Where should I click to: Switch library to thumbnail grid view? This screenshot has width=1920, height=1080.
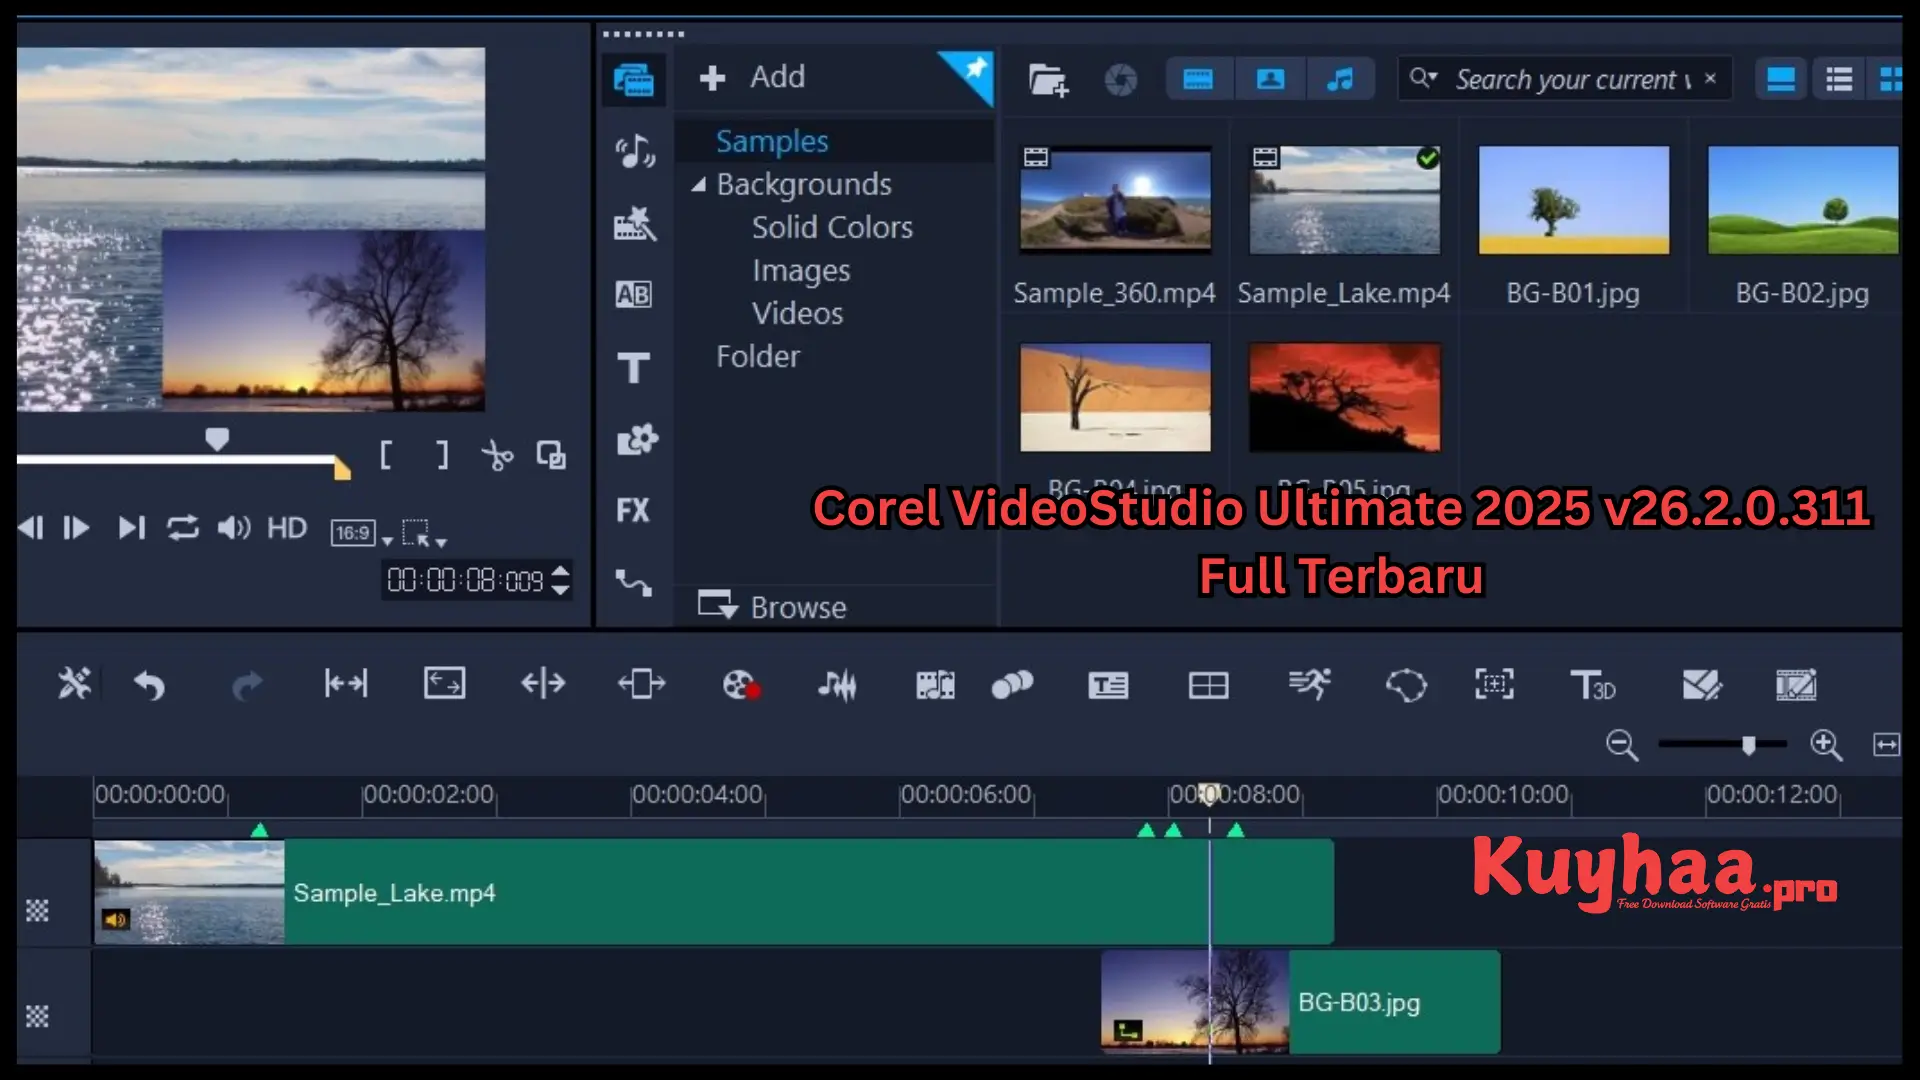coord(1888,79)
